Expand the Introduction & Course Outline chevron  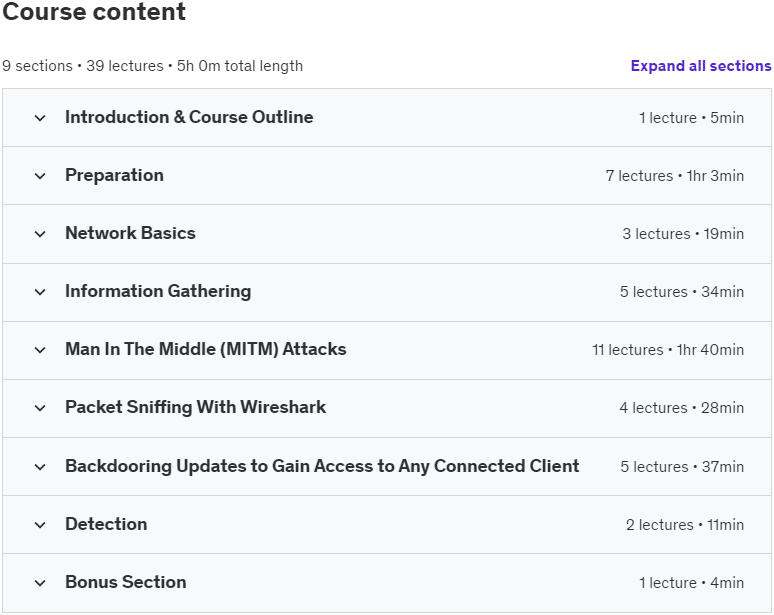40,118
